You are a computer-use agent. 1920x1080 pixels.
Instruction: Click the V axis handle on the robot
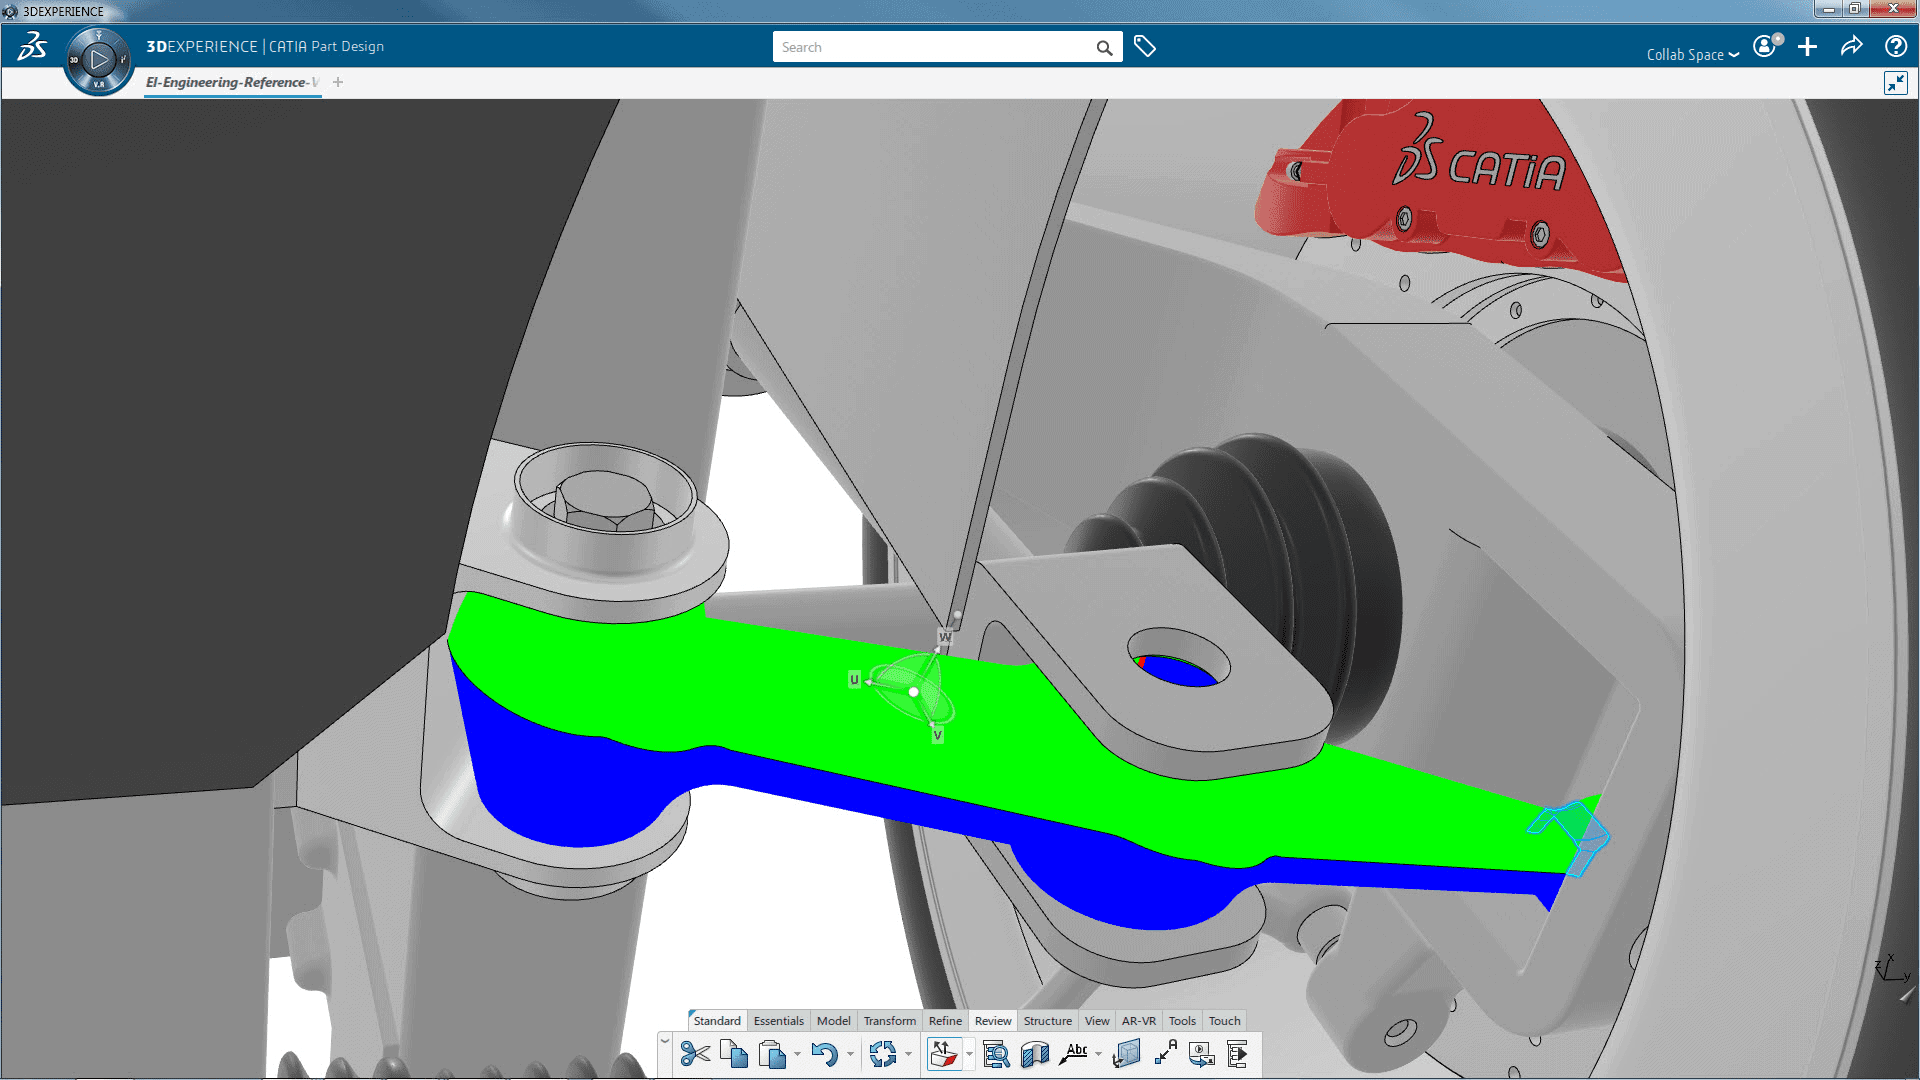click(x=937, y=735)
